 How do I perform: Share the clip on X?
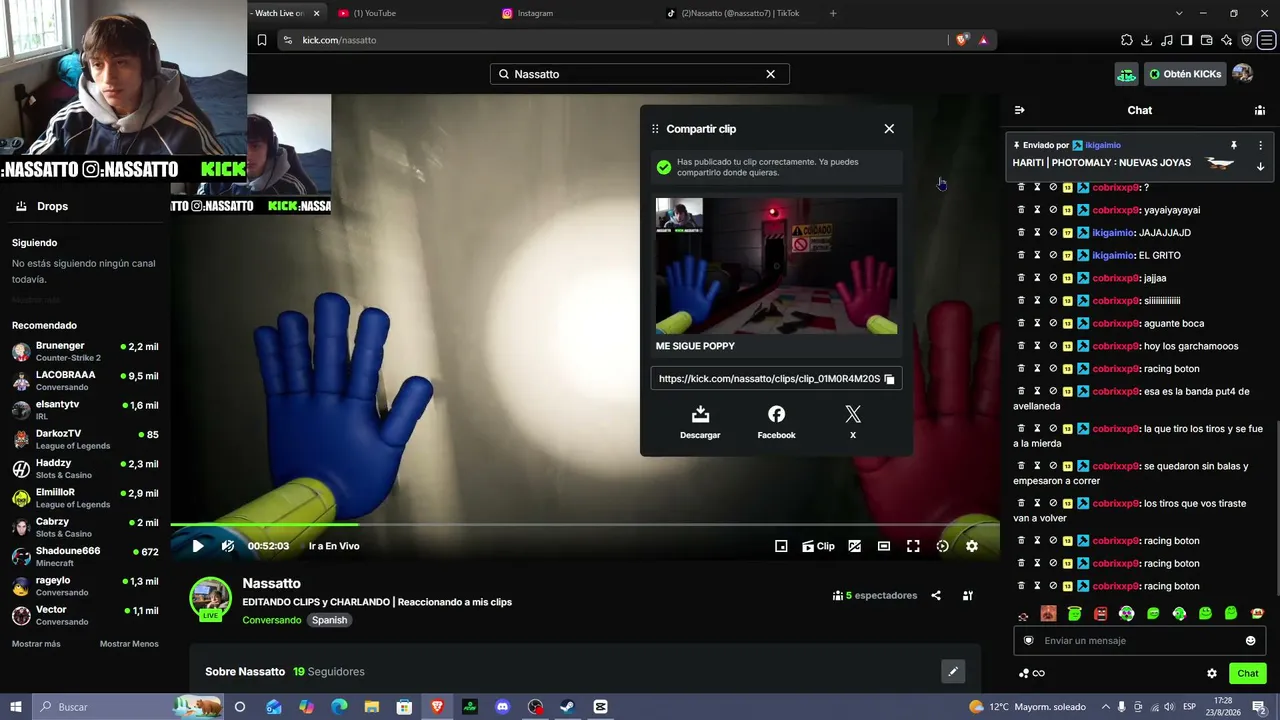[853, 422]
